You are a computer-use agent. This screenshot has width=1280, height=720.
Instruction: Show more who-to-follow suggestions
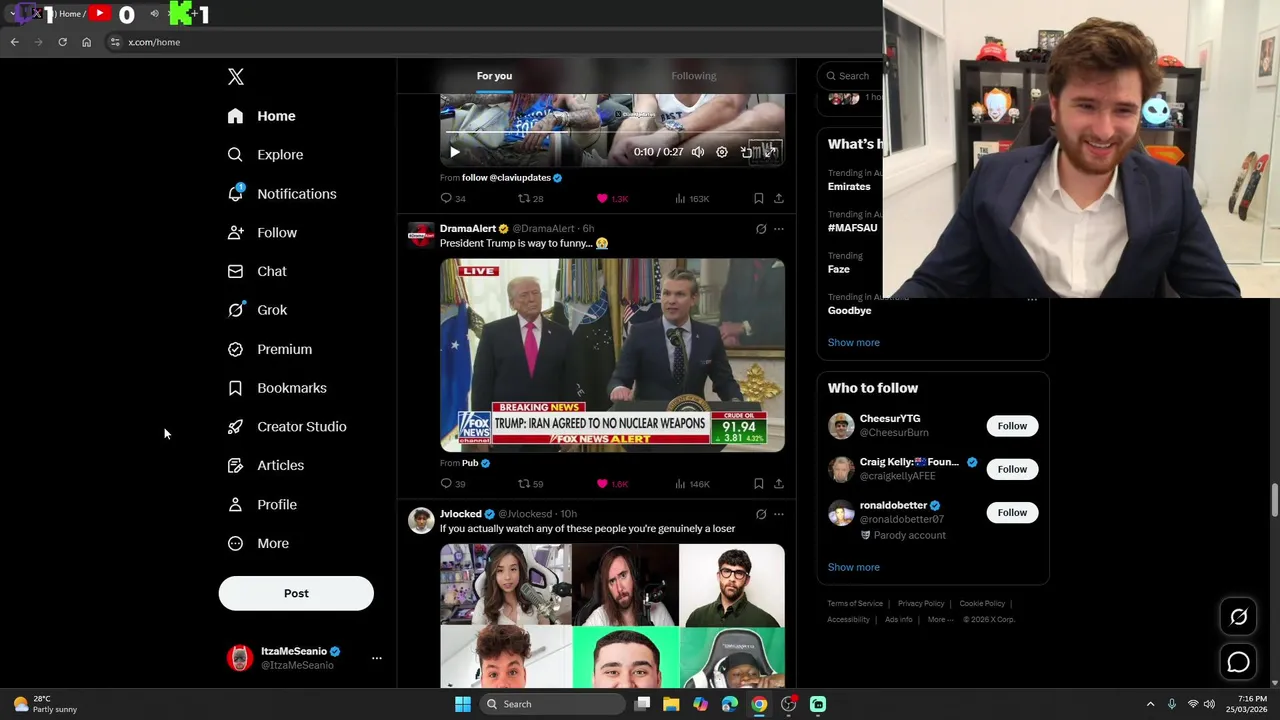point(853,568)
